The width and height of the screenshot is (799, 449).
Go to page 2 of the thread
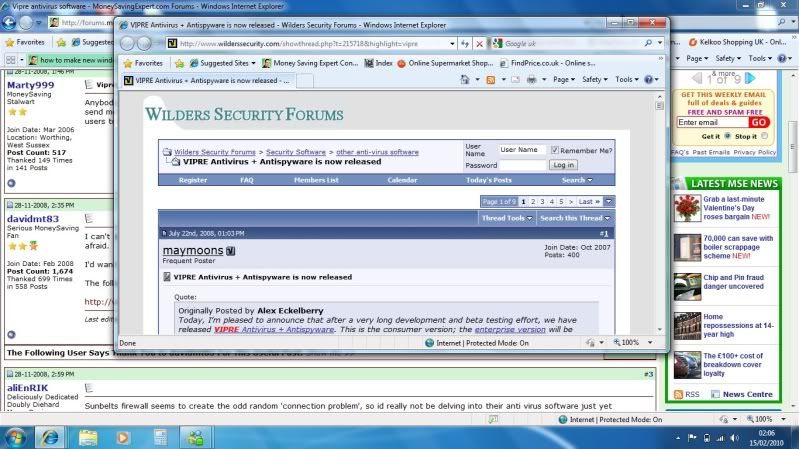pyautogui.click(x=533, y=202)
